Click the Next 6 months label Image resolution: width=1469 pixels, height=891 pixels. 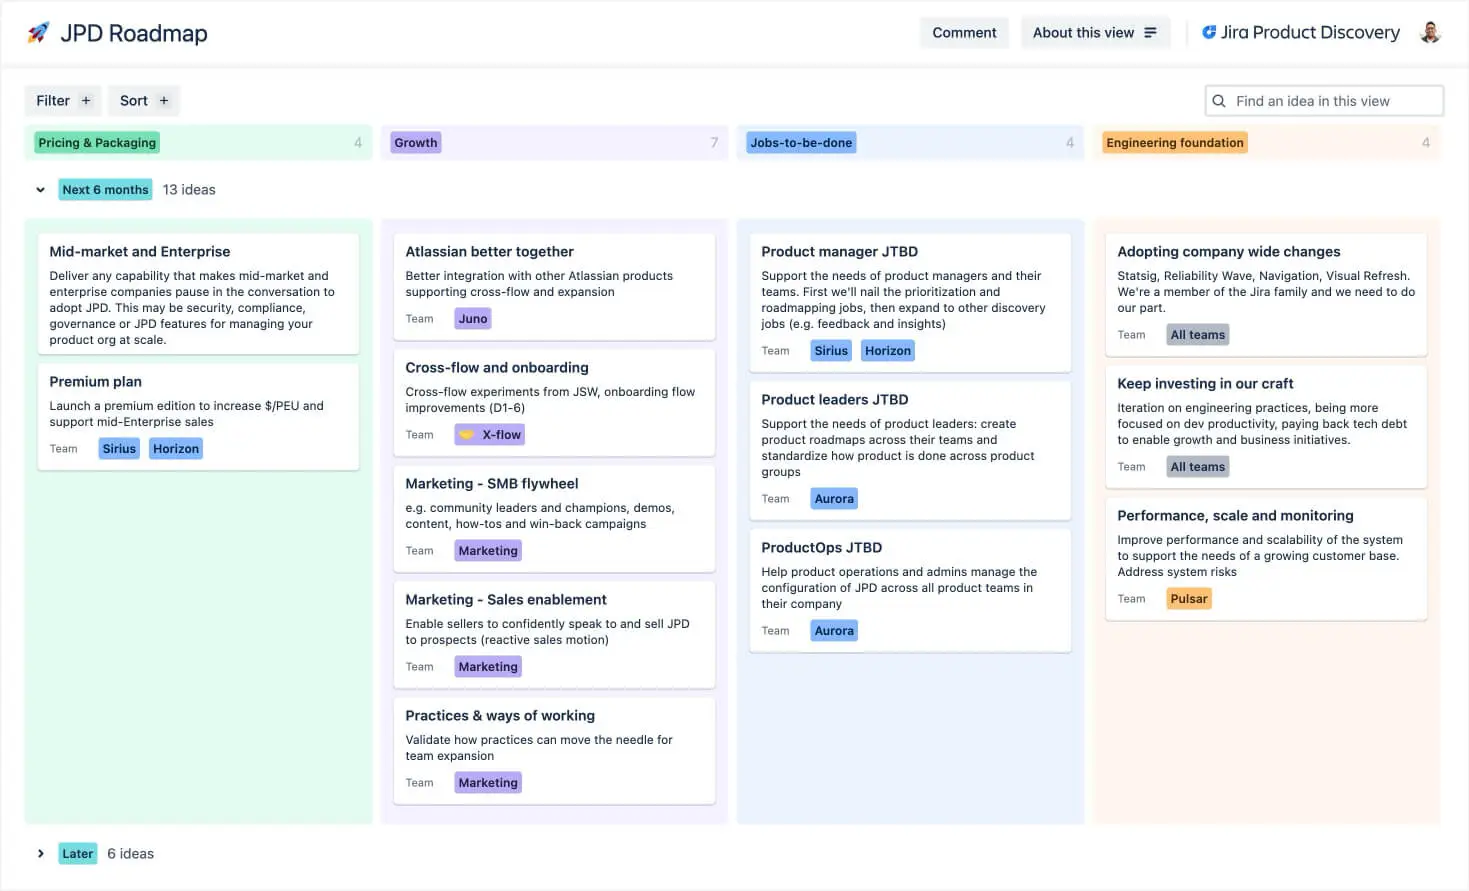[105, 190]
